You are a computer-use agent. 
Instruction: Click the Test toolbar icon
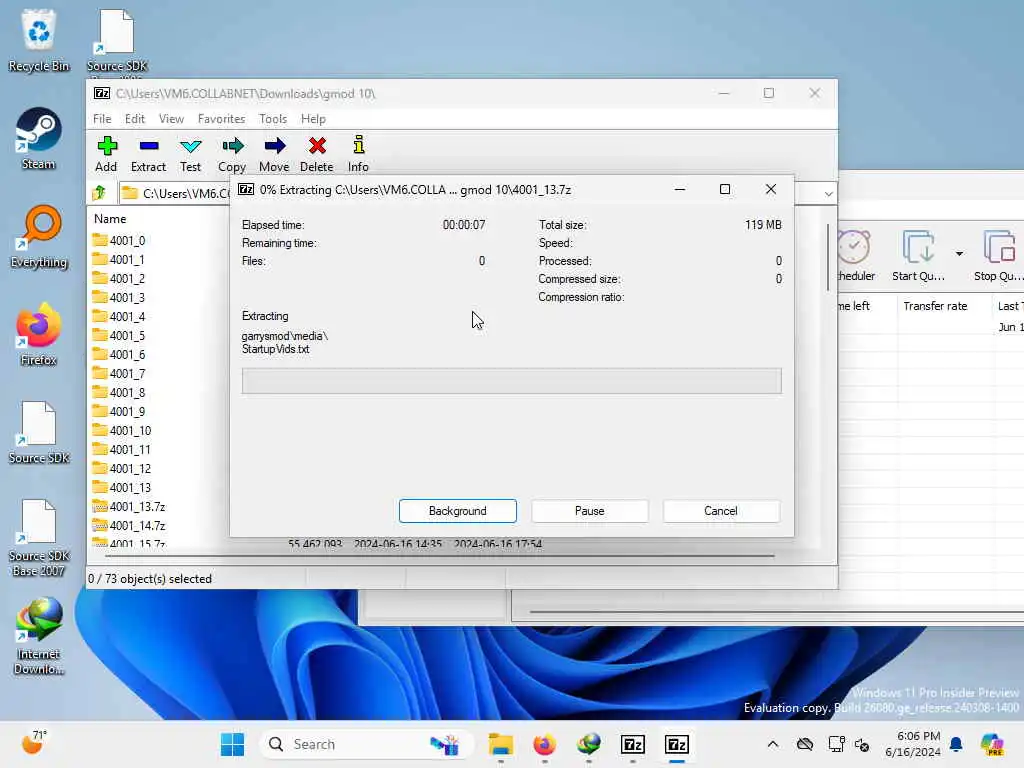(191, 154)
